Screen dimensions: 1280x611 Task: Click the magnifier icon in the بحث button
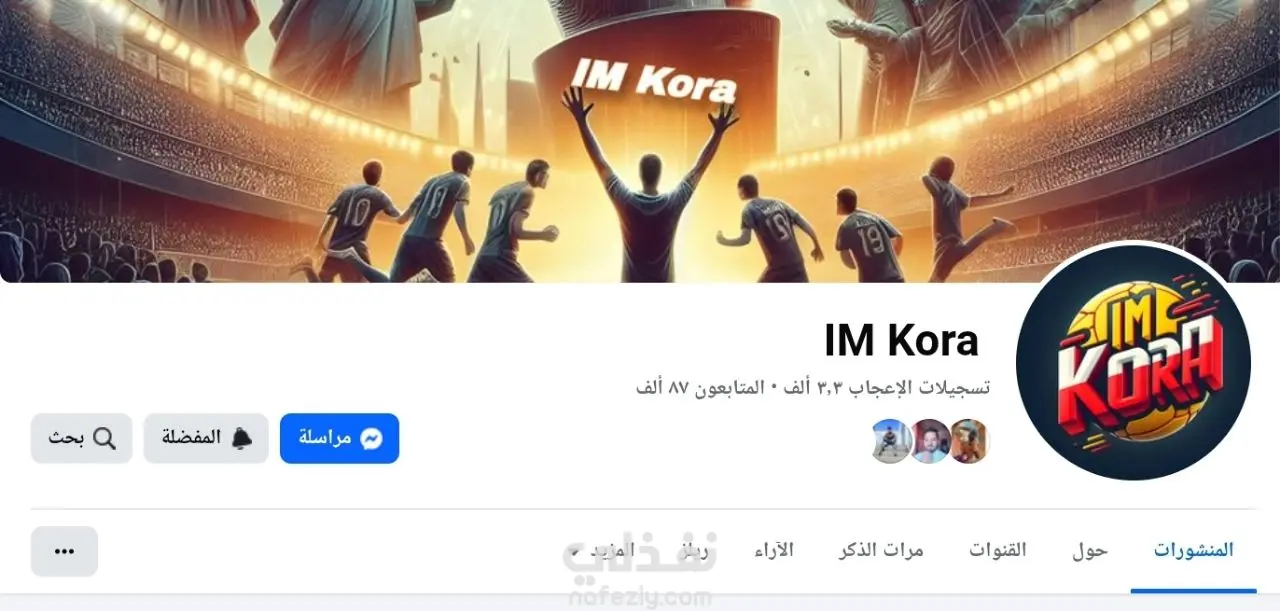pyautogui.click(x=104, y=438)
